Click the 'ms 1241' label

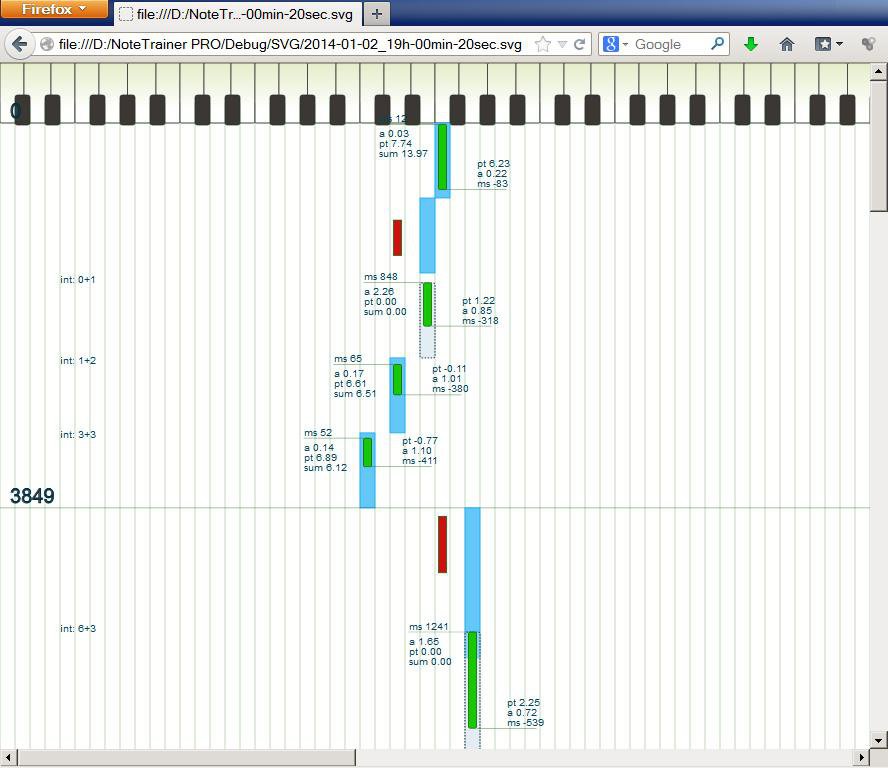(x=429, y=626)
